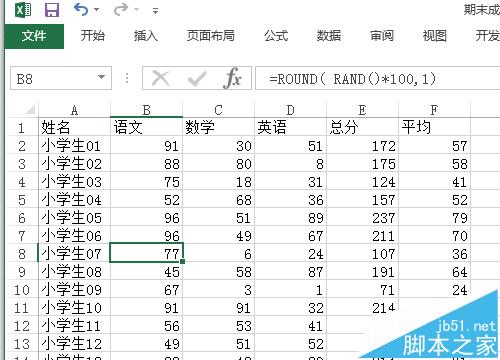500x360 pixels.
Task: Open the 文件 (File) tab
Action: pyautogui.click(x=34, y=36)
